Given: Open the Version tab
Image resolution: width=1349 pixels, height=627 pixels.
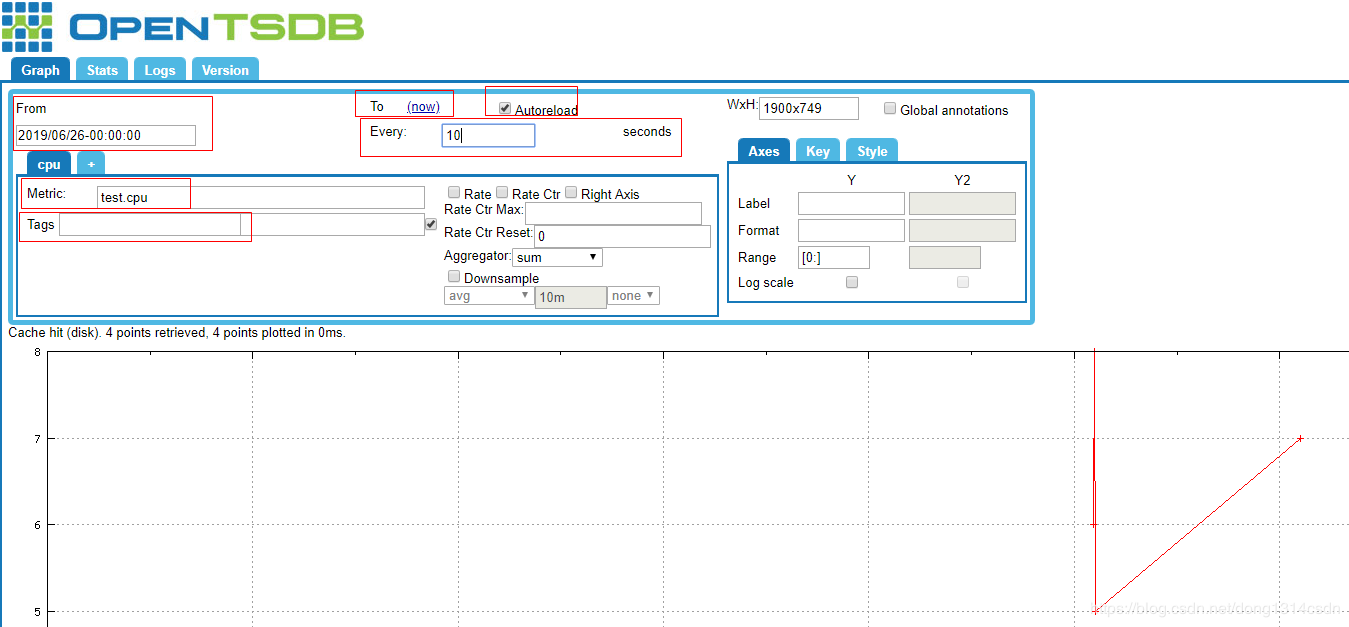Looking at the screenshot, I should click(x=225, y=70).
